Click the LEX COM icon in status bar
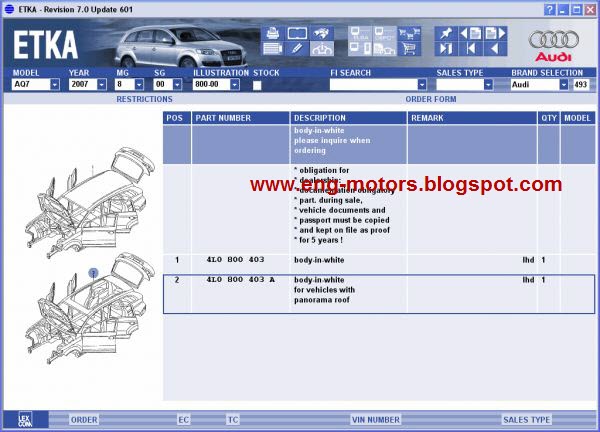Screen dimensions: 600x432 point(25,419)
